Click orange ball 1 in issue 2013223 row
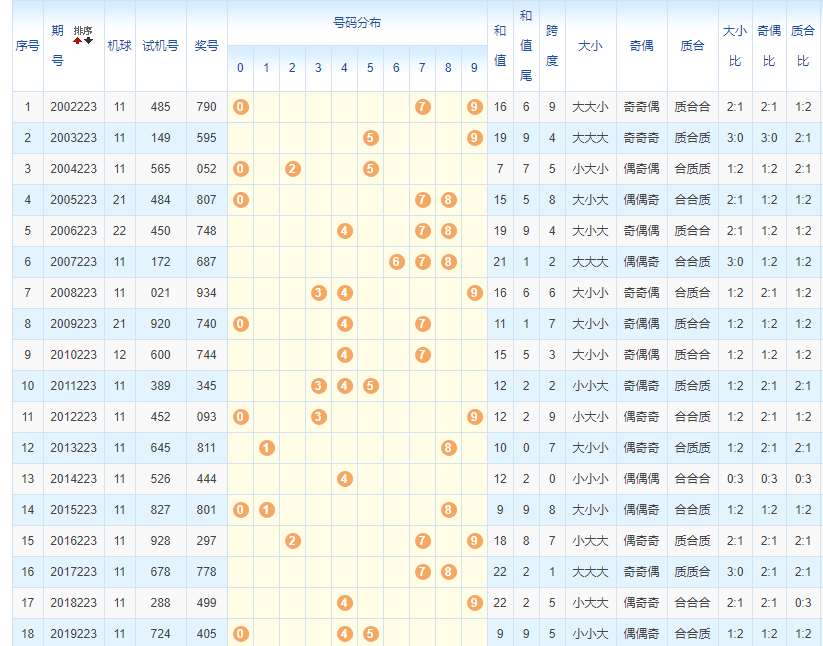 266,448
